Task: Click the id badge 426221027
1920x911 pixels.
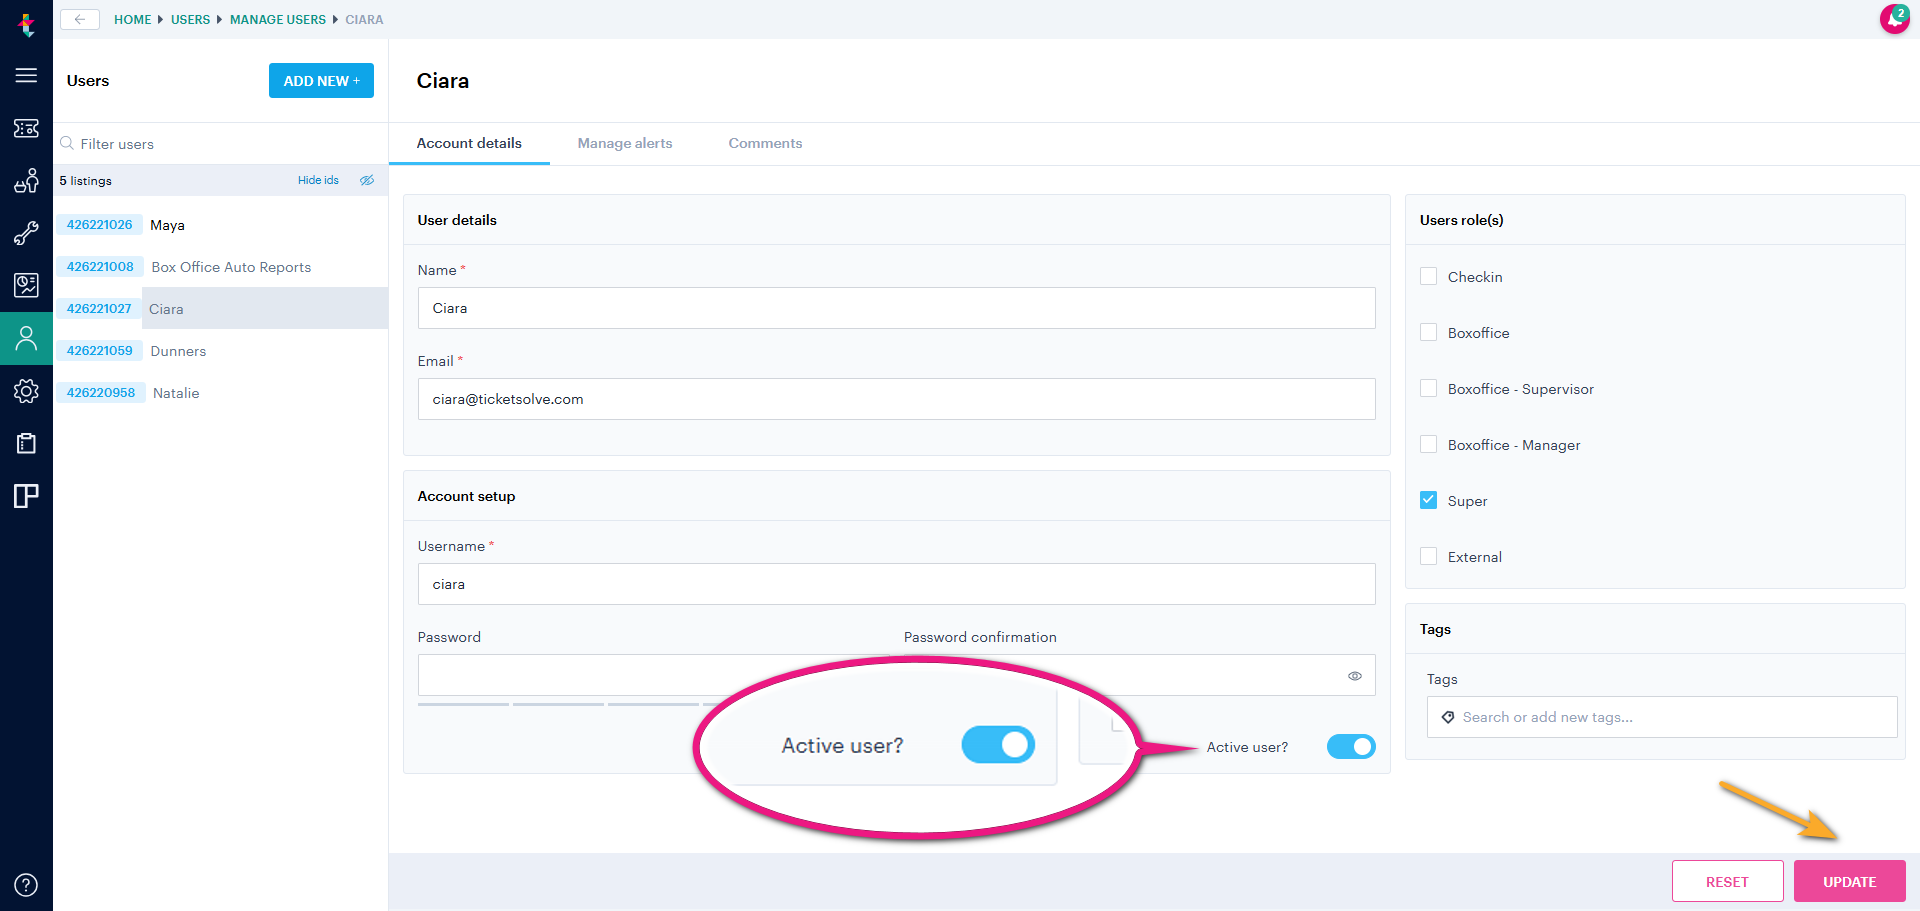Action: [99, 309]
